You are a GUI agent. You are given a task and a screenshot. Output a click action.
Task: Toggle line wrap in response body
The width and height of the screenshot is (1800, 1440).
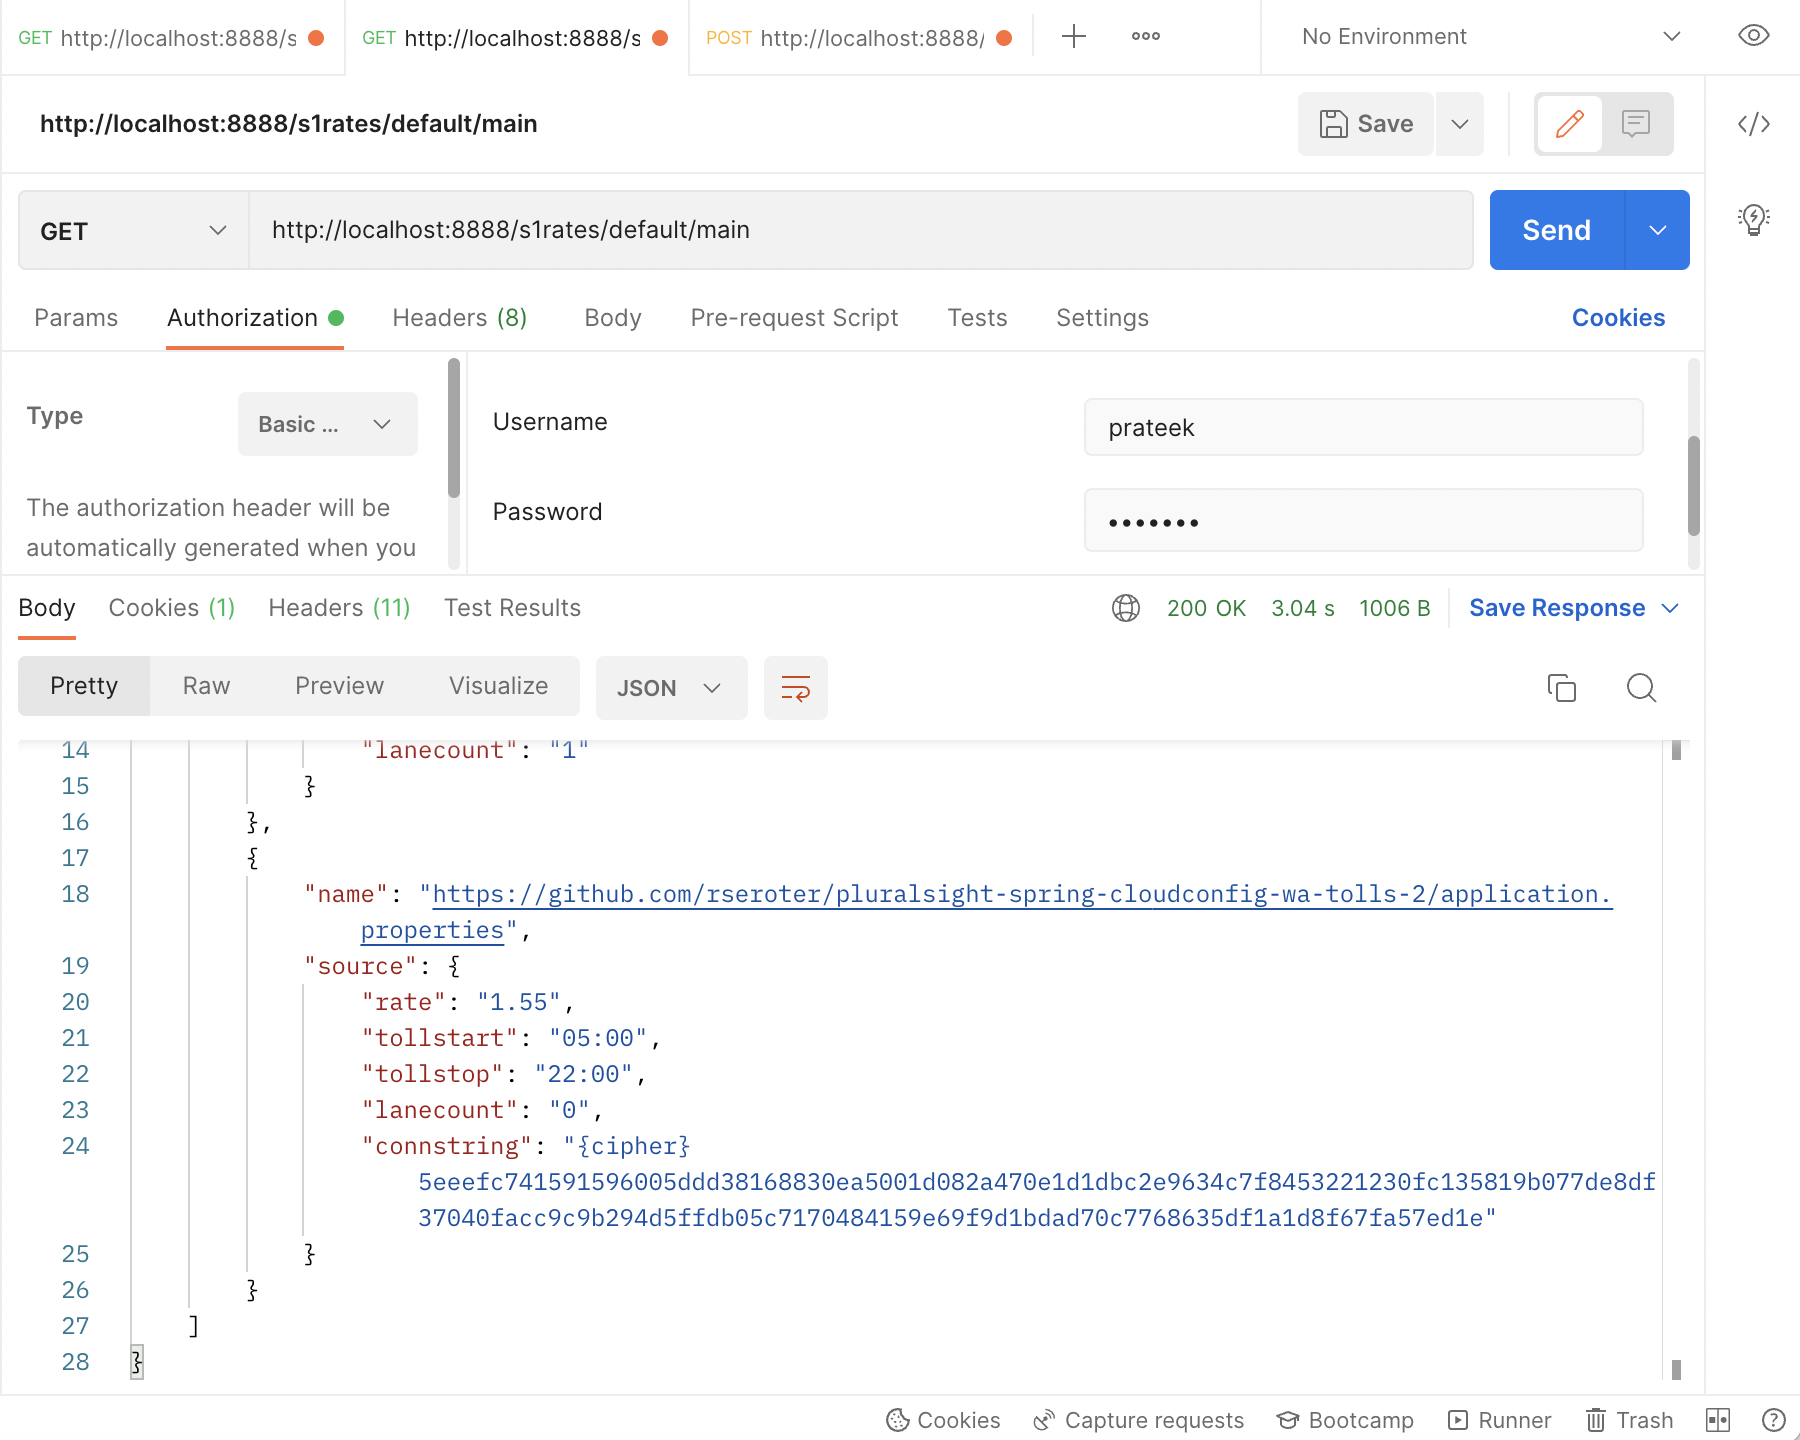pyautogui.click(x=796, y=688)
